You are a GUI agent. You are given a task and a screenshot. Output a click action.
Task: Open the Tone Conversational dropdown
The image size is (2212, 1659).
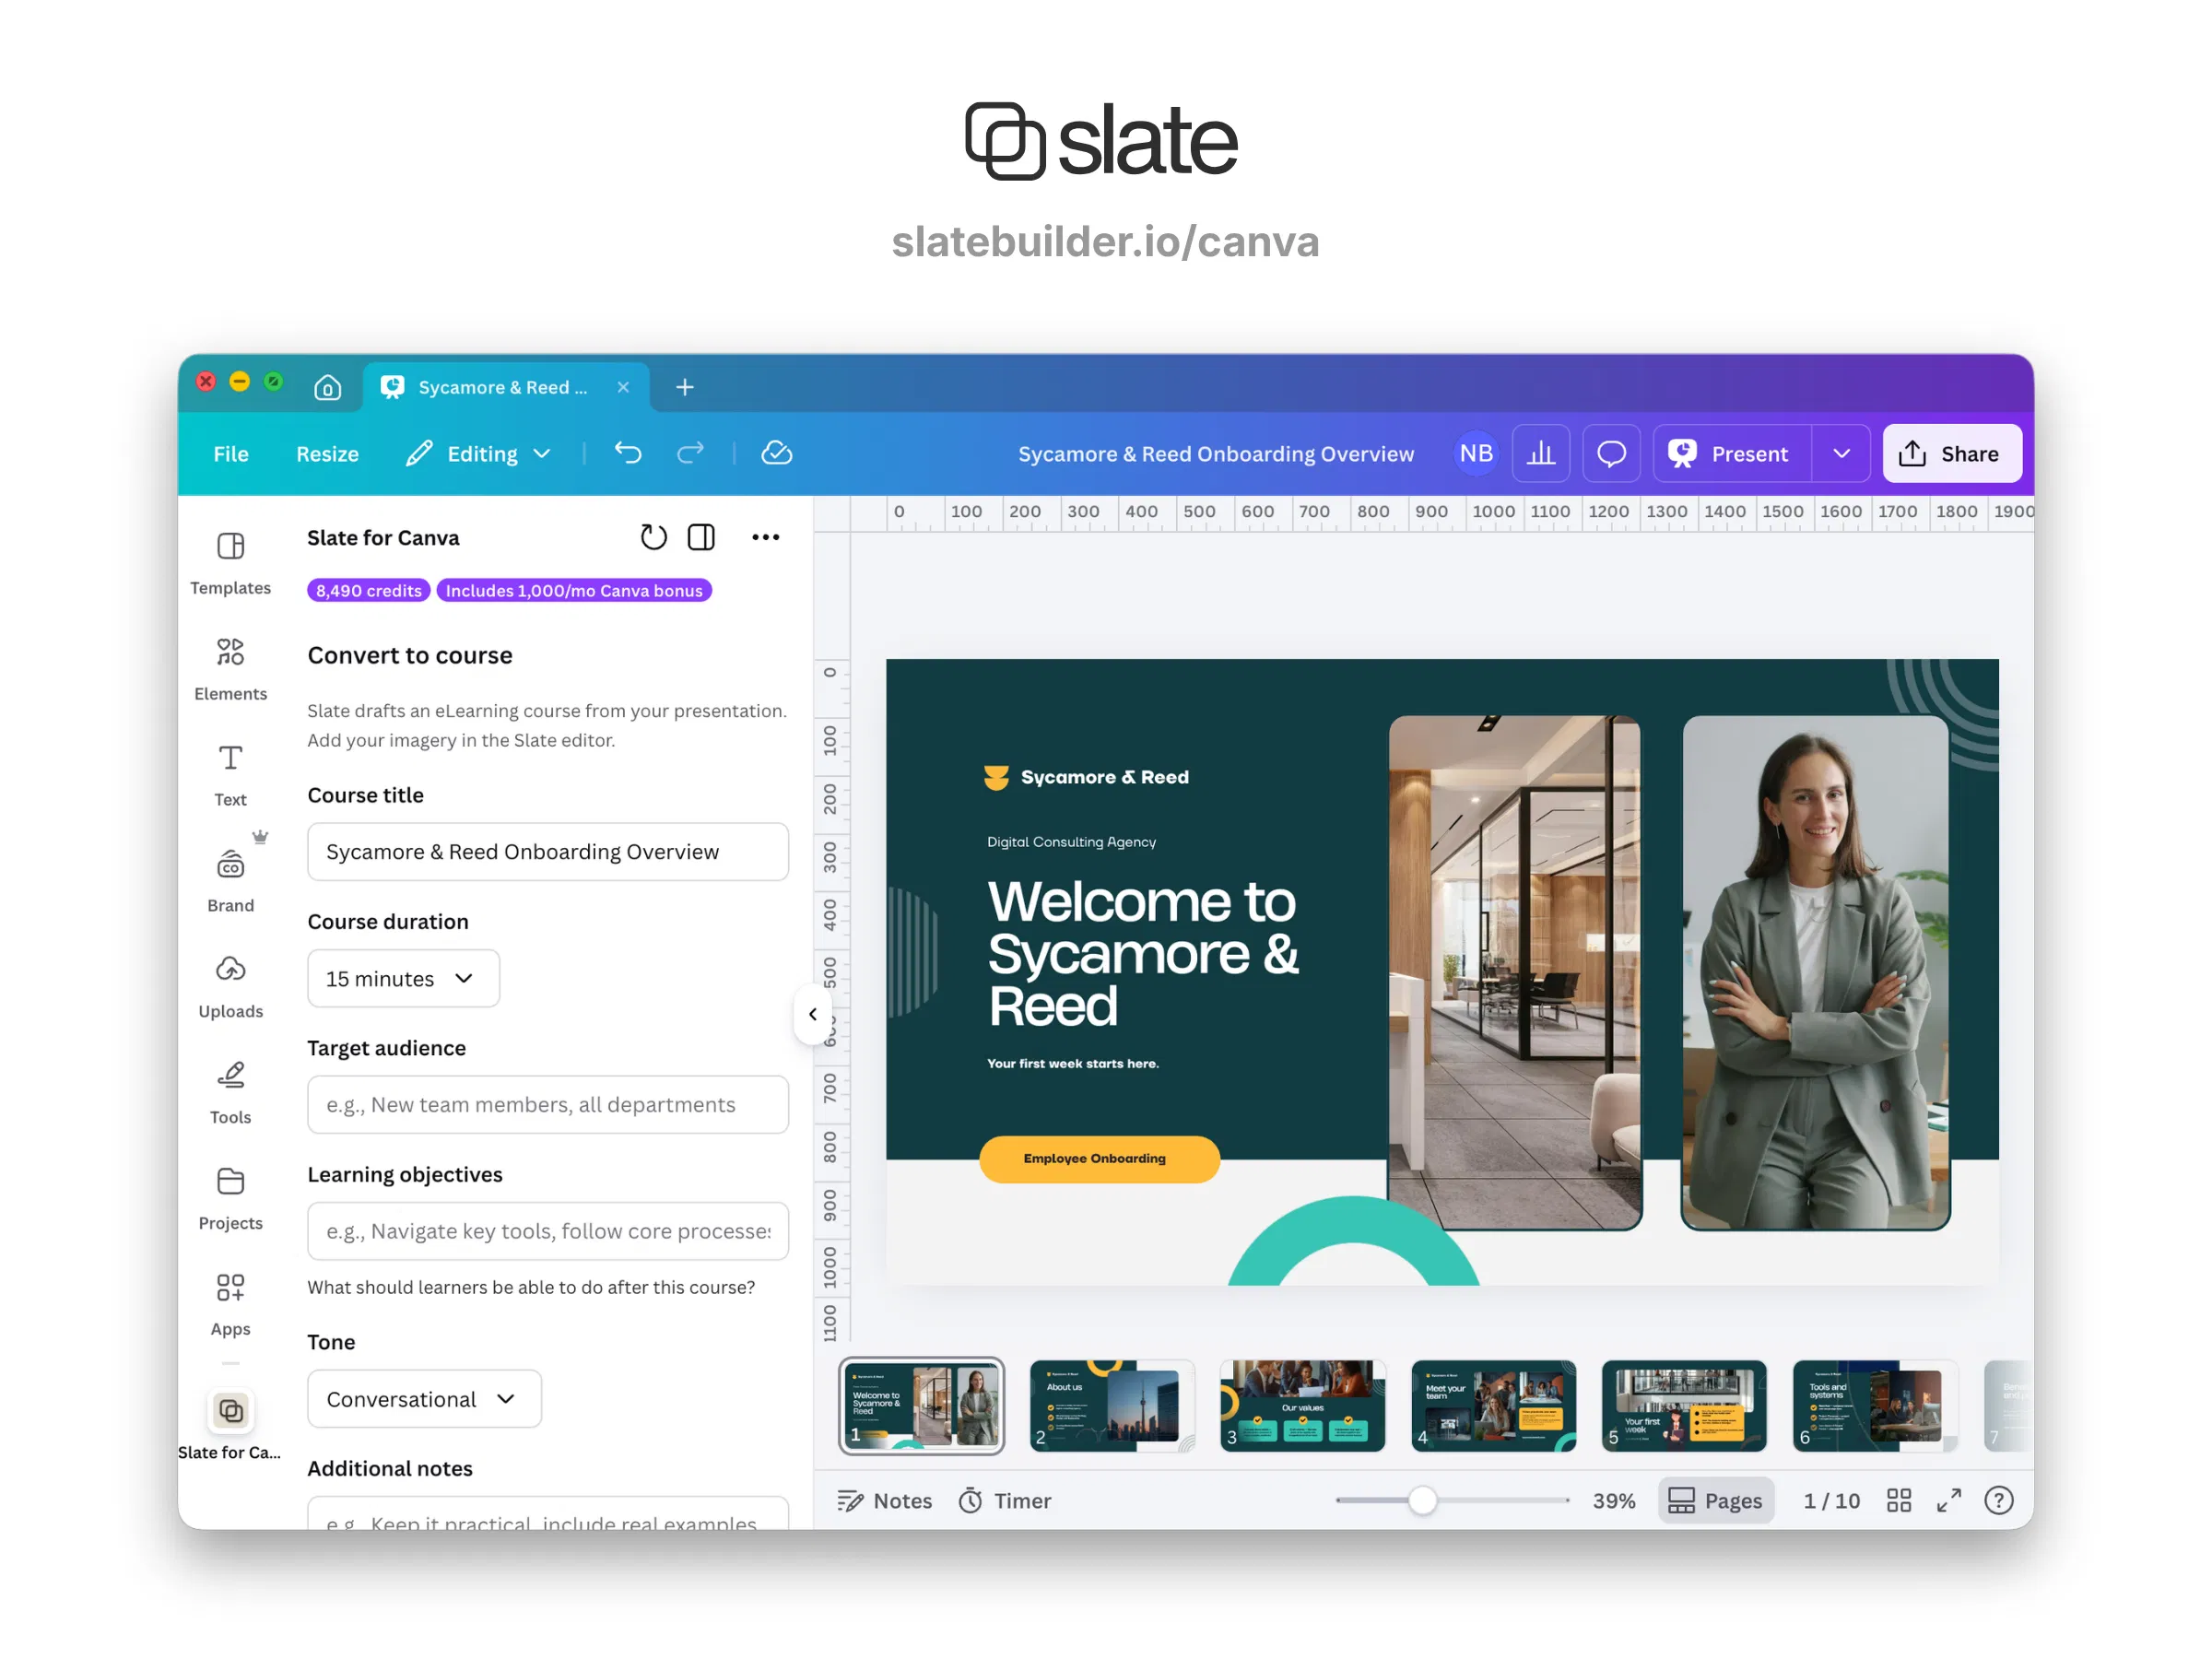tap(424, 1398)
